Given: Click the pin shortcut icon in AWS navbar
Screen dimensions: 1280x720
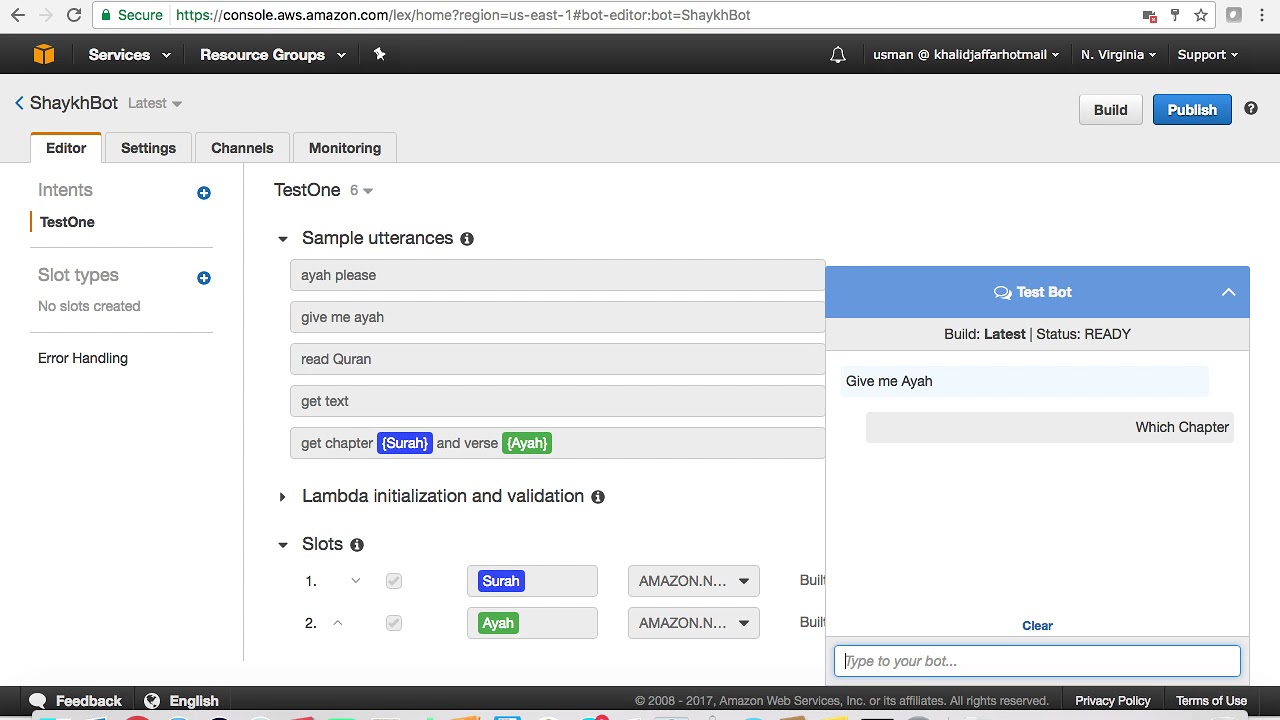Looking at the screenshot, I should pos(379,55).
